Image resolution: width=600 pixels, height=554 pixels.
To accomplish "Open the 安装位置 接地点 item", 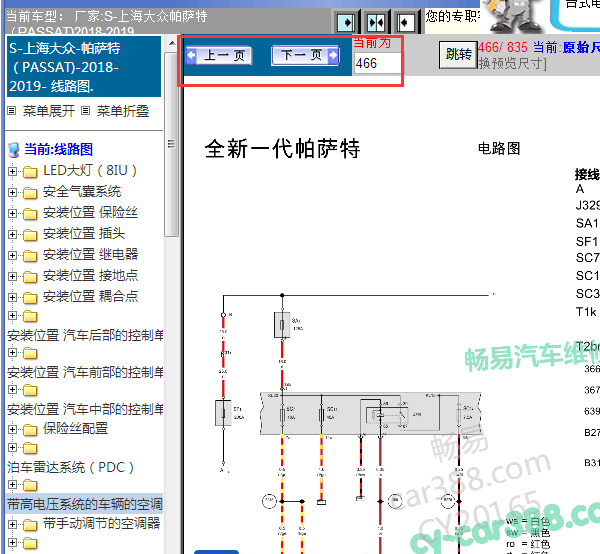I will click(x=90, y=275).
